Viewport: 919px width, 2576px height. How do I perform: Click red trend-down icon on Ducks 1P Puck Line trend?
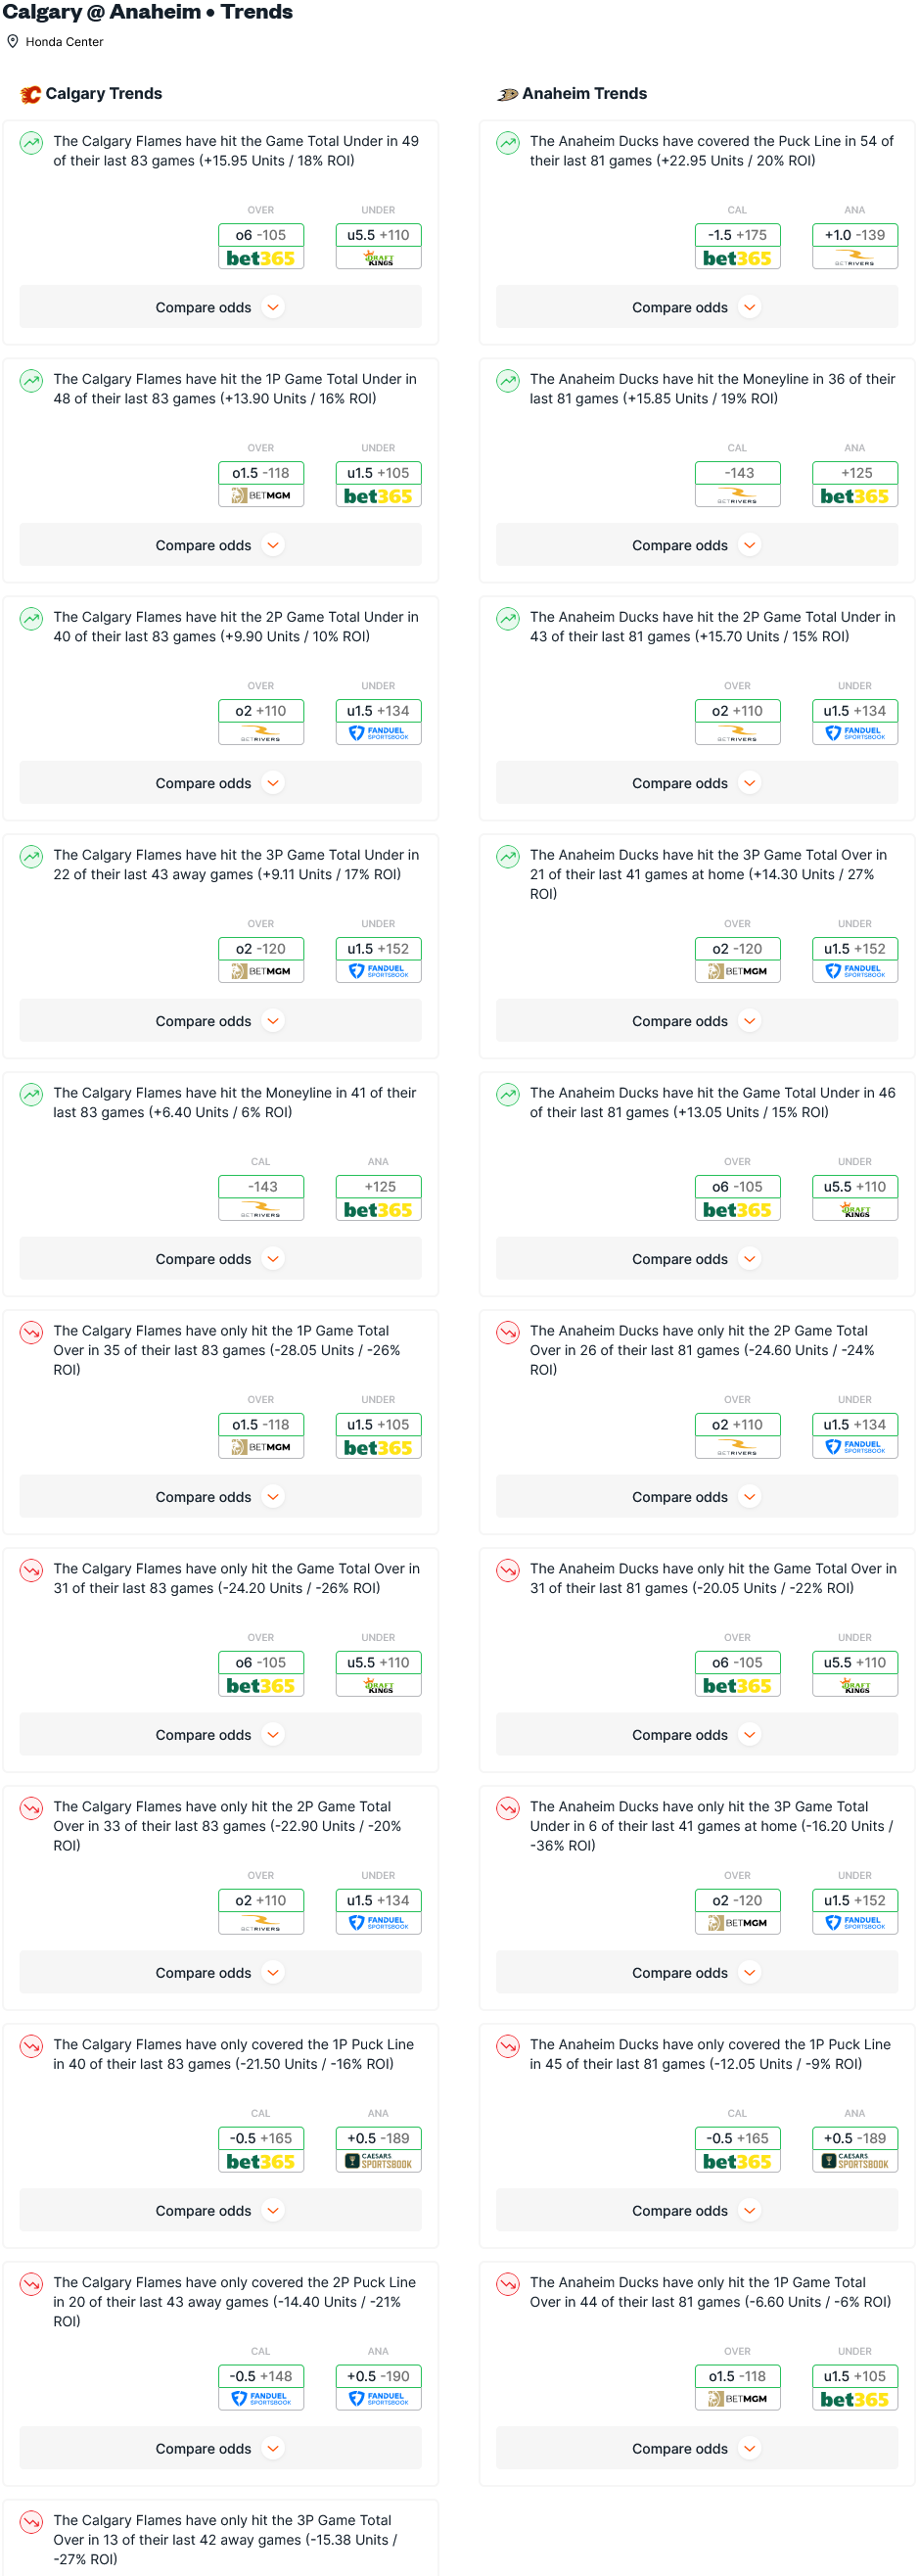point(508,2046)
